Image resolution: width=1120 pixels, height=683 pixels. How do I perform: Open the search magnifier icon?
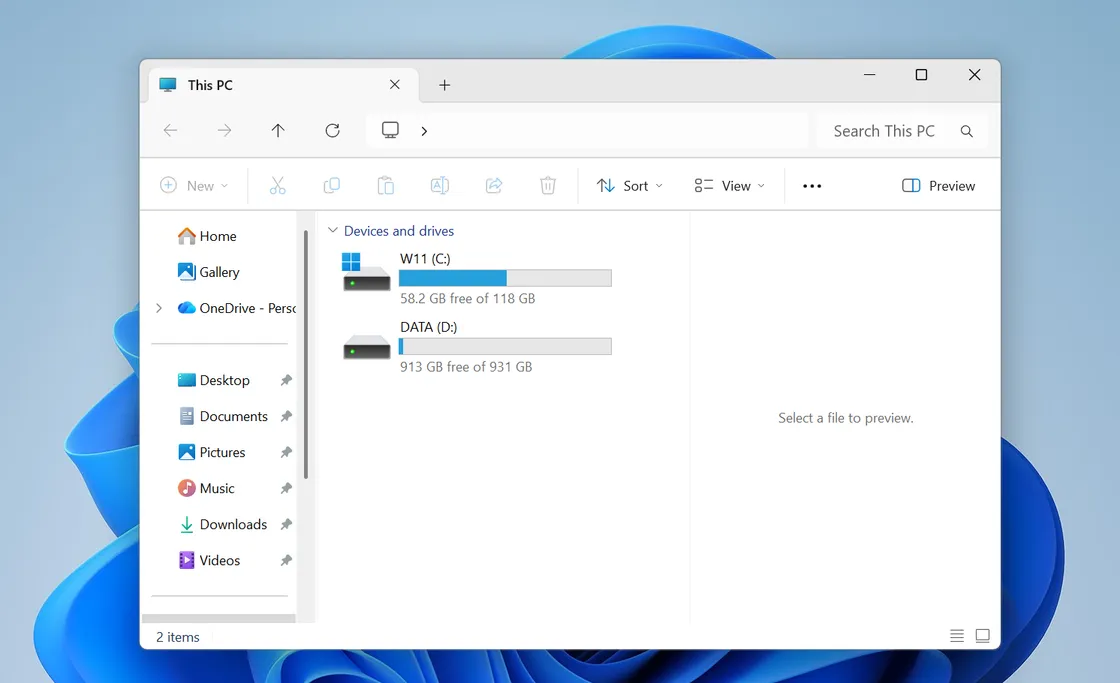(x=966, y=131)
